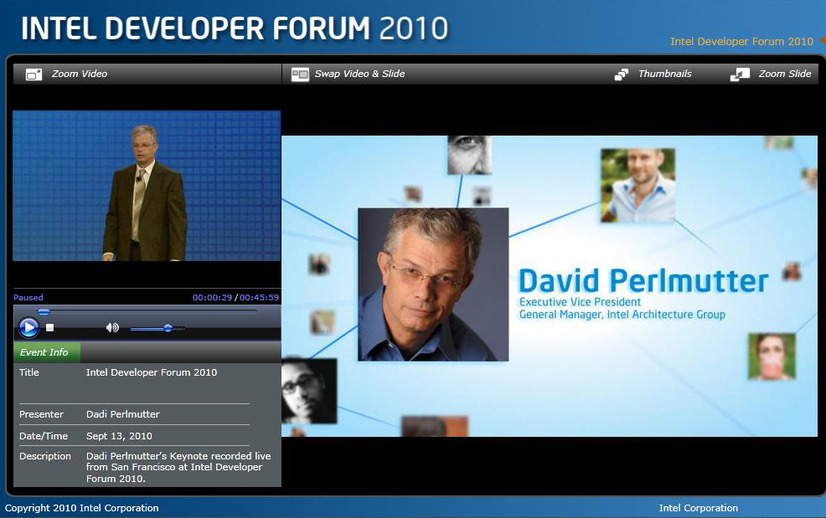This screenshot has width=826, height=518.
Task: Click the Date/Time field label
Action: 43,436
